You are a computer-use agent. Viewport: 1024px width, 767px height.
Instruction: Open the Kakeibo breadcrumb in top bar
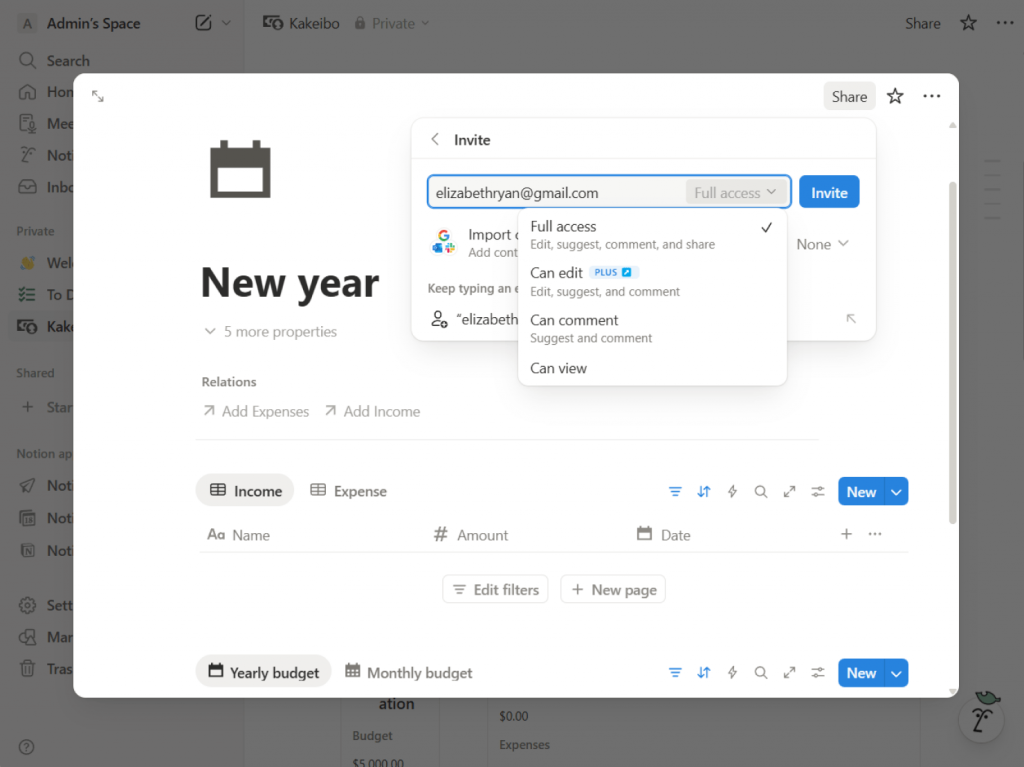click(301, 24)
